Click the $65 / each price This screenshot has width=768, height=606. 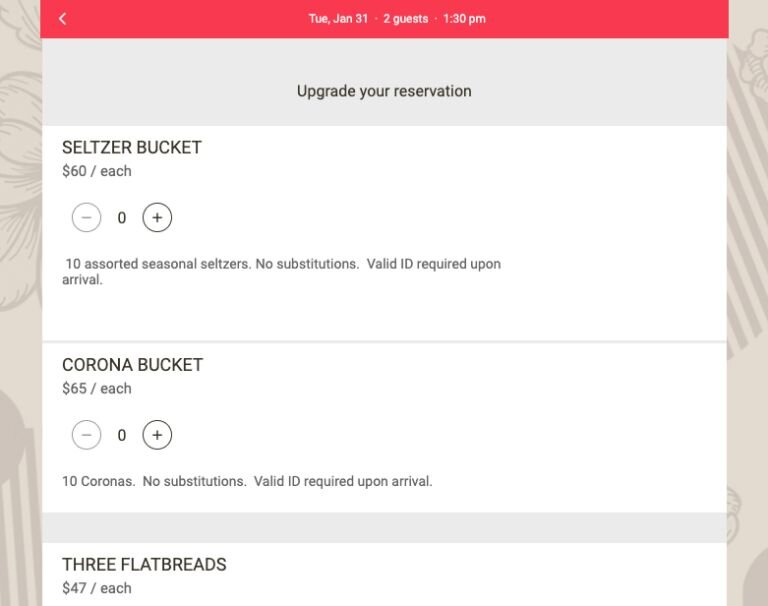(96, 389)
